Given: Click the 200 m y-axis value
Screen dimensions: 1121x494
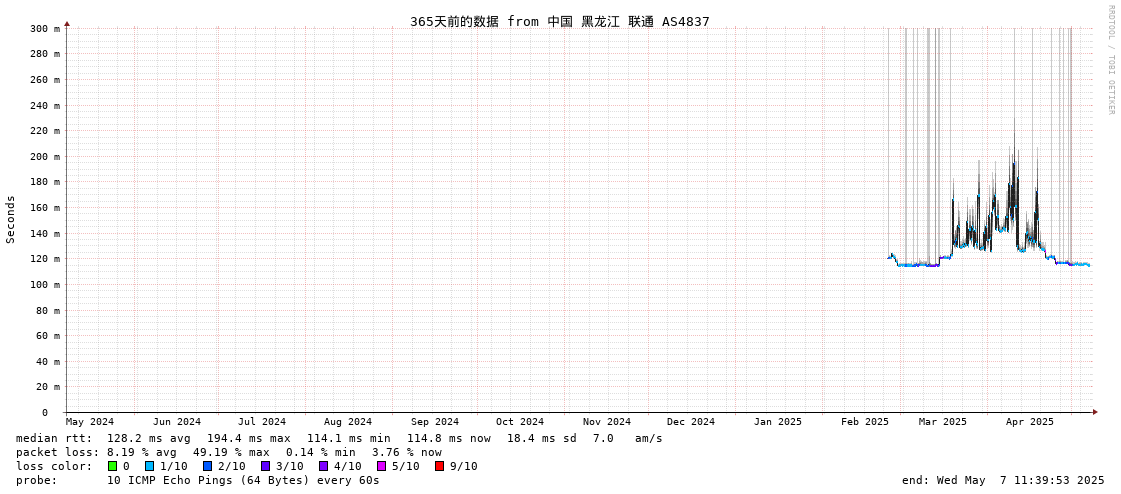Looking at the screenshot, I should (x=45, y=157).
